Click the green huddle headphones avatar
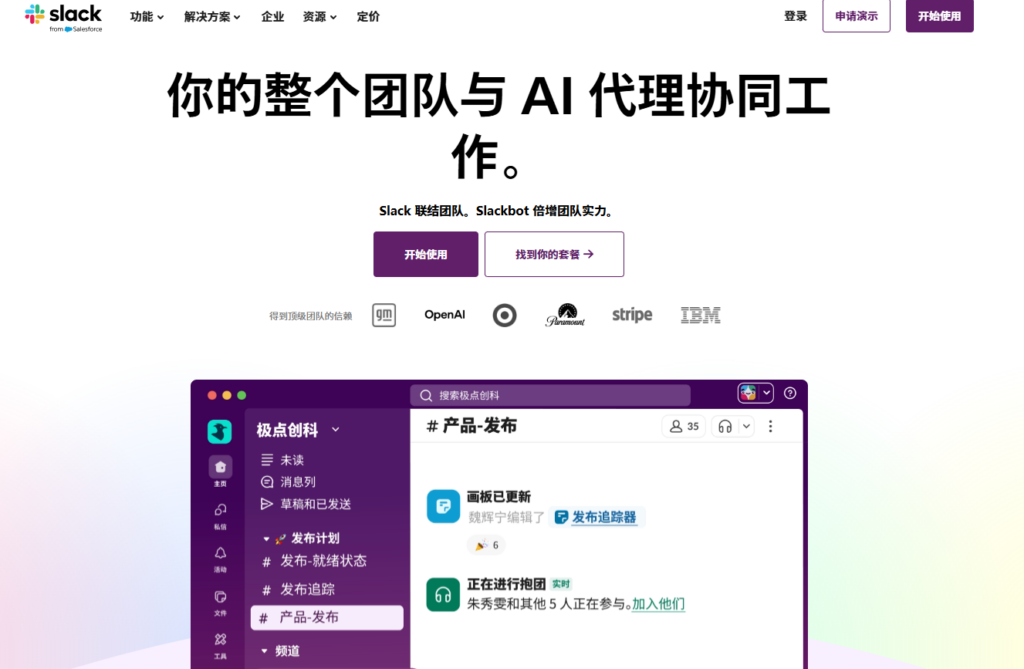 click(443, 595)
